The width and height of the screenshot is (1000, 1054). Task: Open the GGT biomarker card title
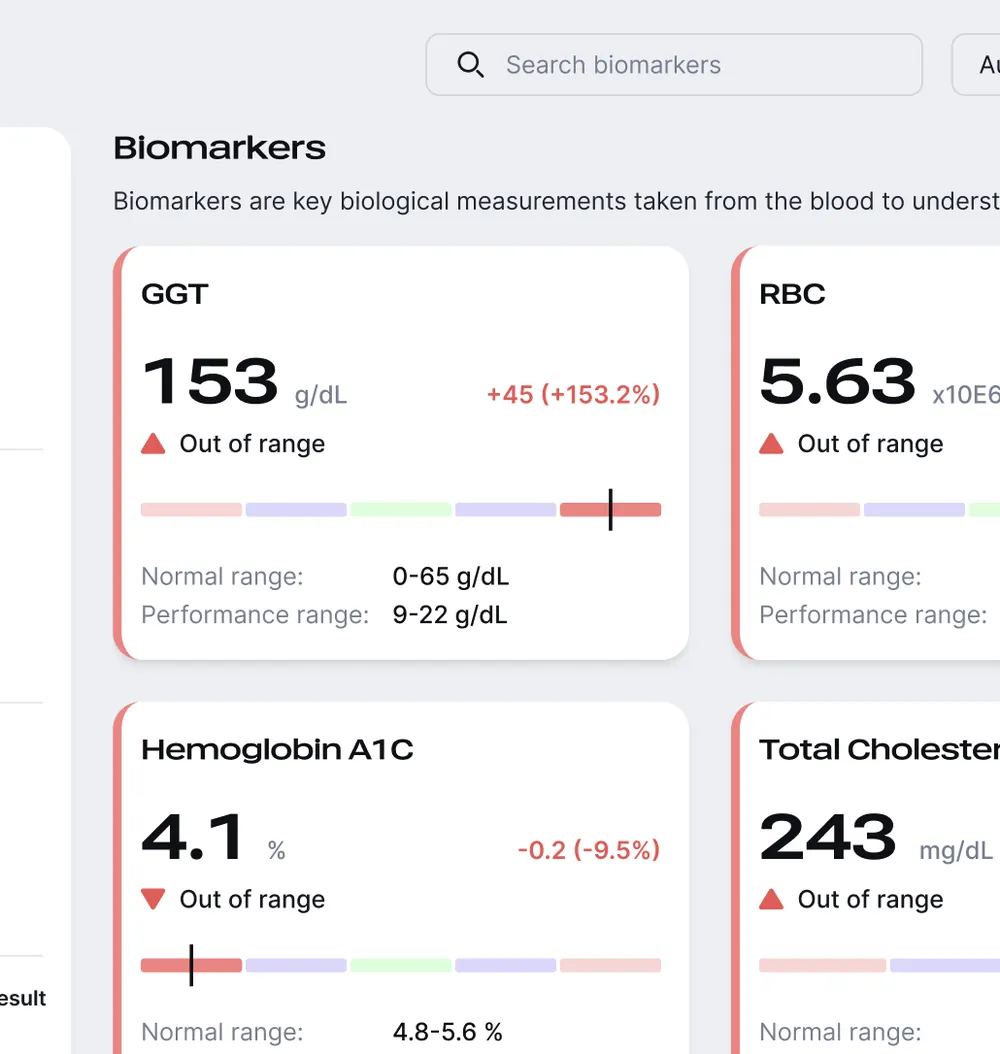click(175, 294)
